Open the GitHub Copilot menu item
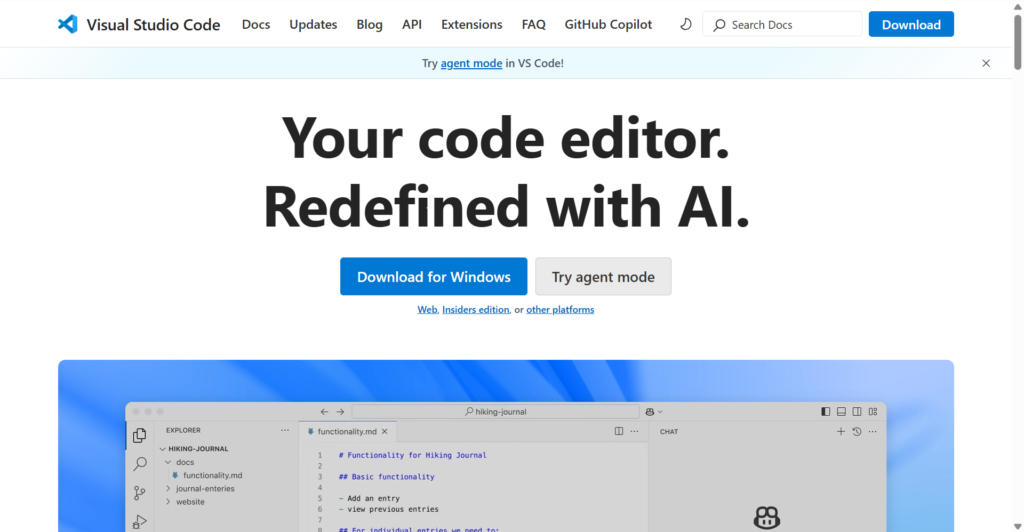1024x532 pixels. click(608, 24)
